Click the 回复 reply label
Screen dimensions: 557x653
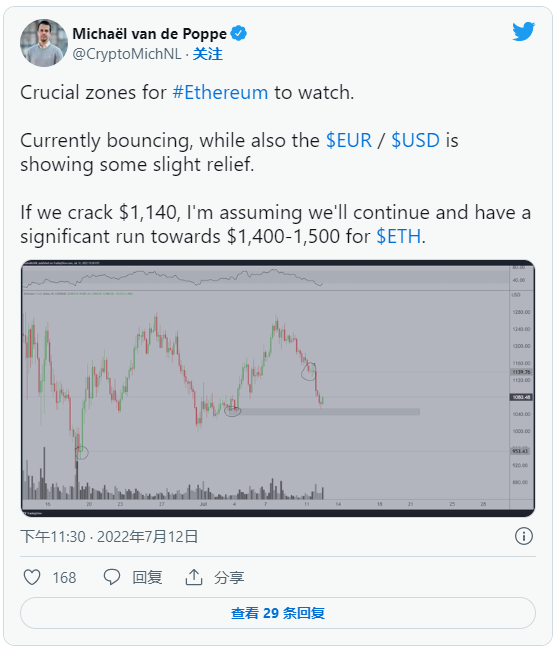(x=147, y=578)
